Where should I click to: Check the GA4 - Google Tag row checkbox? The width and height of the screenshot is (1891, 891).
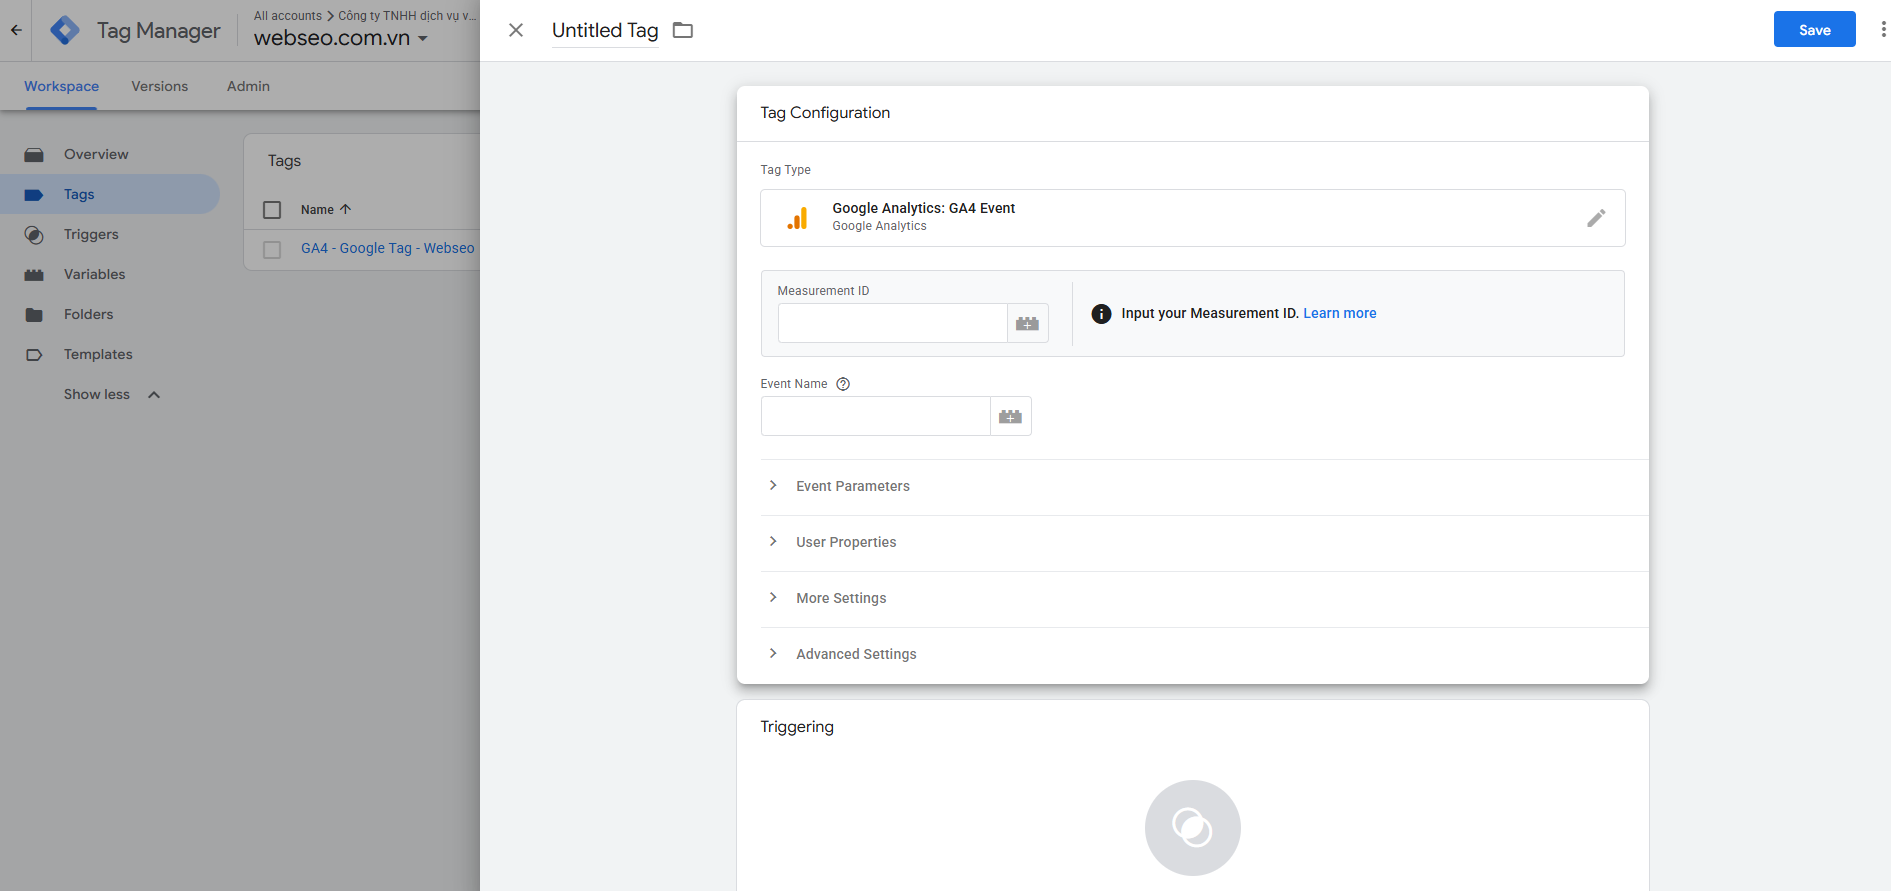pos(272,249)
